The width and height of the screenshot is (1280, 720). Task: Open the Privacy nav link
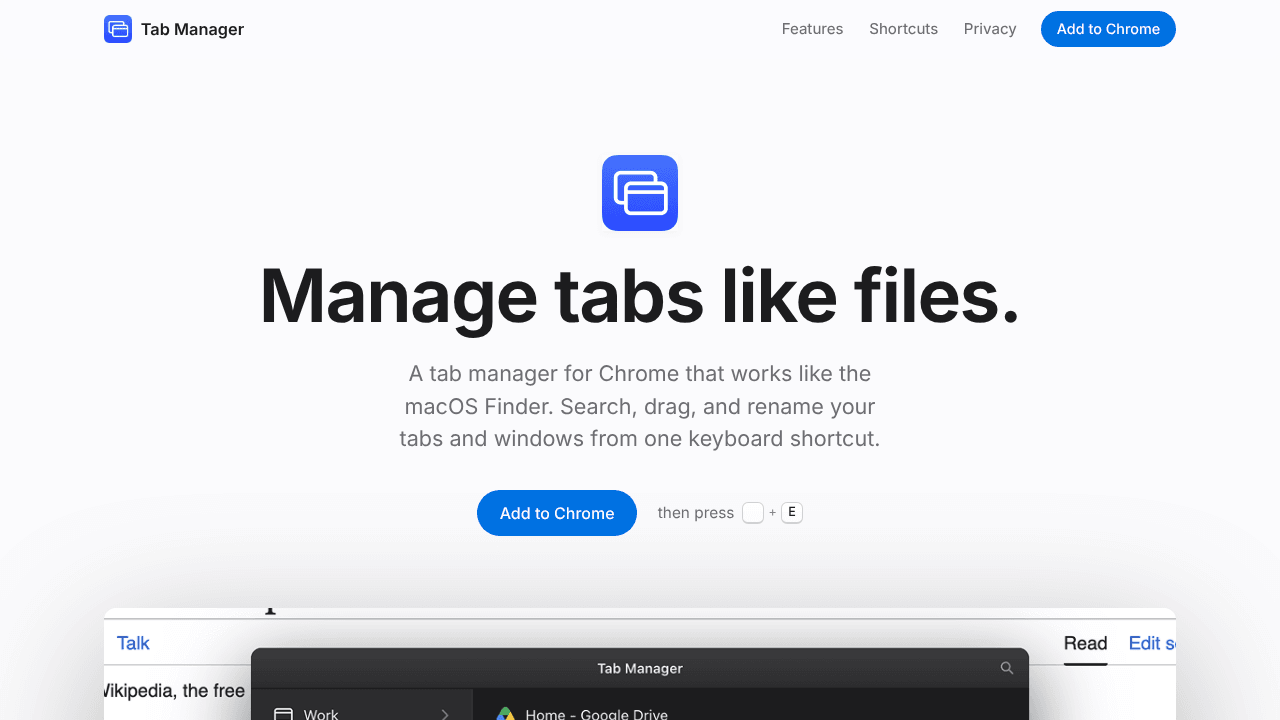(990, 29)
